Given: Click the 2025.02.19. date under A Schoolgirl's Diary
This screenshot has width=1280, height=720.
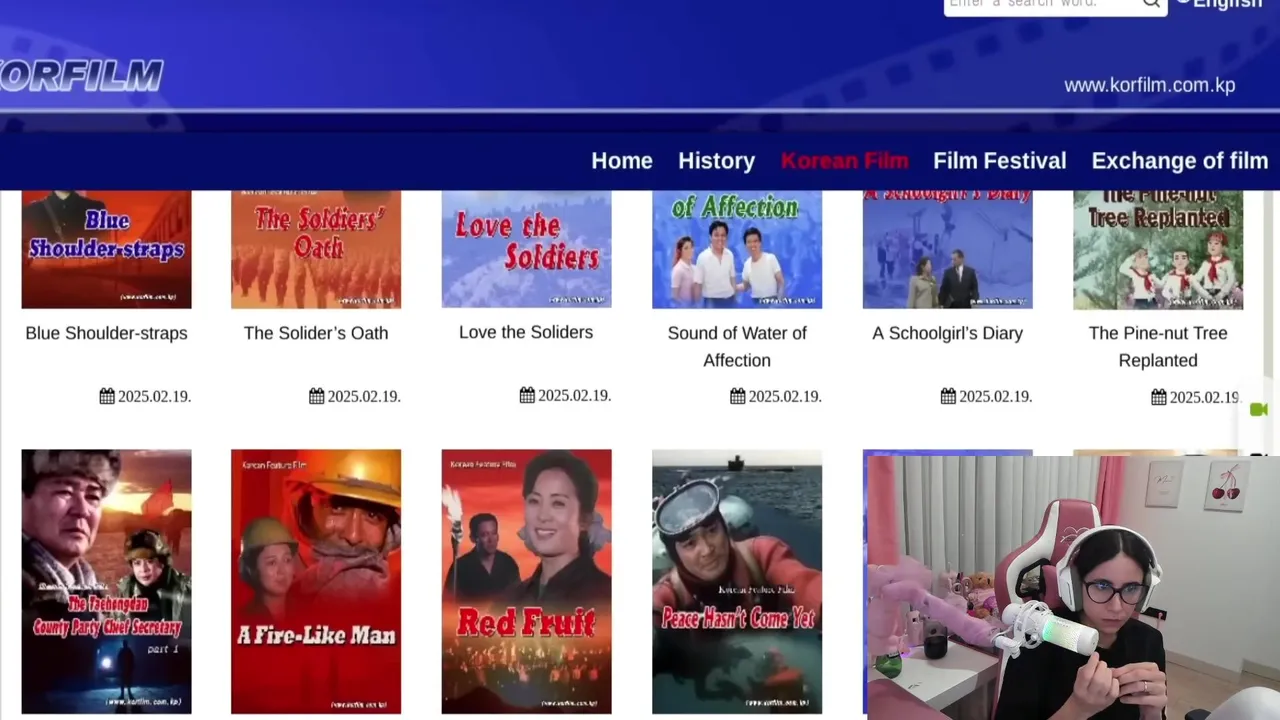Looking at the screenshot, I should pyautogui.click(x=996, y=397).
